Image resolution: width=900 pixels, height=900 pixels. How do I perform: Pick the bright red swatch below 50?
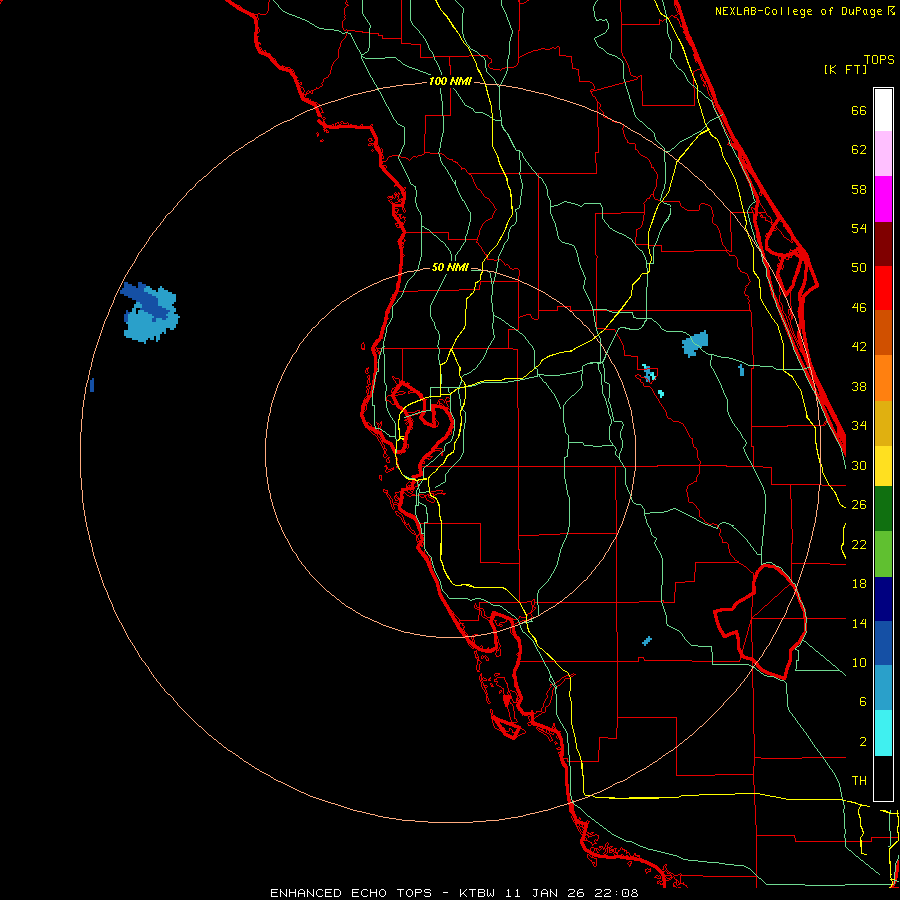(883, 288)
